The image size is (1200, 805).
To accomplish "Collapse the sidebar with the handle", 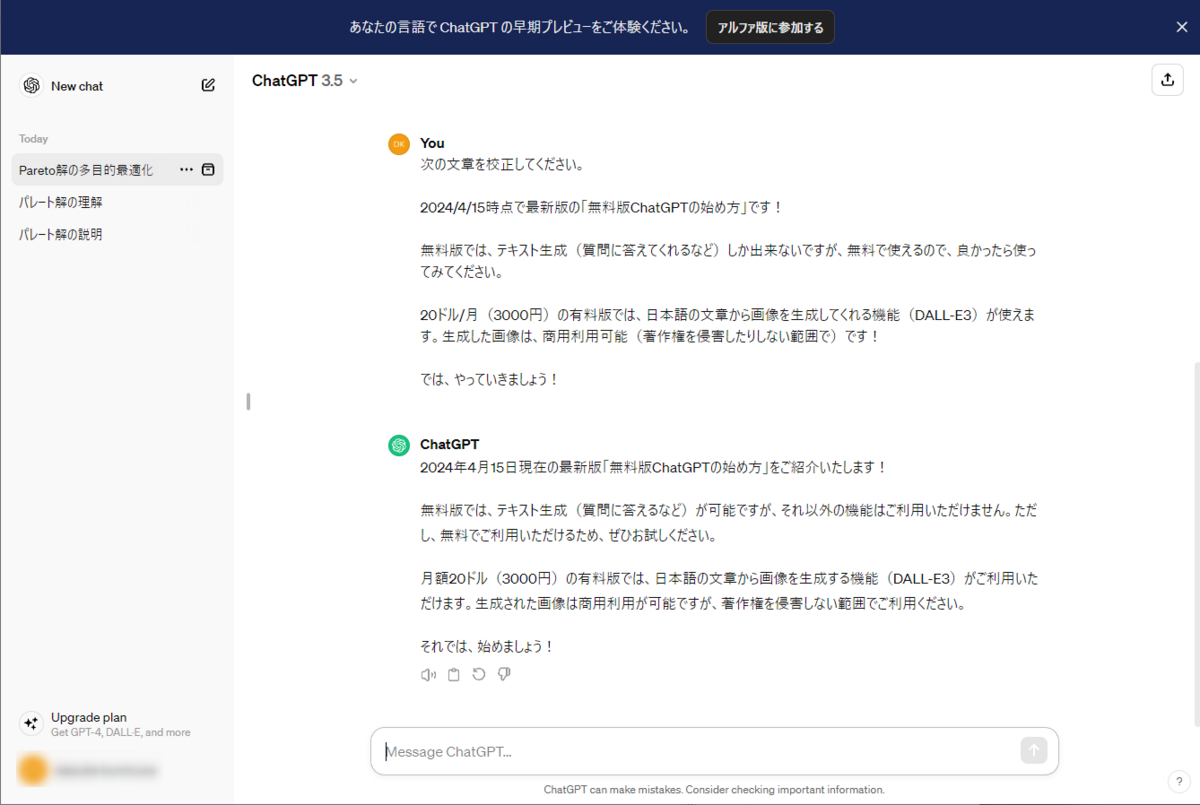I will point(248,402).
